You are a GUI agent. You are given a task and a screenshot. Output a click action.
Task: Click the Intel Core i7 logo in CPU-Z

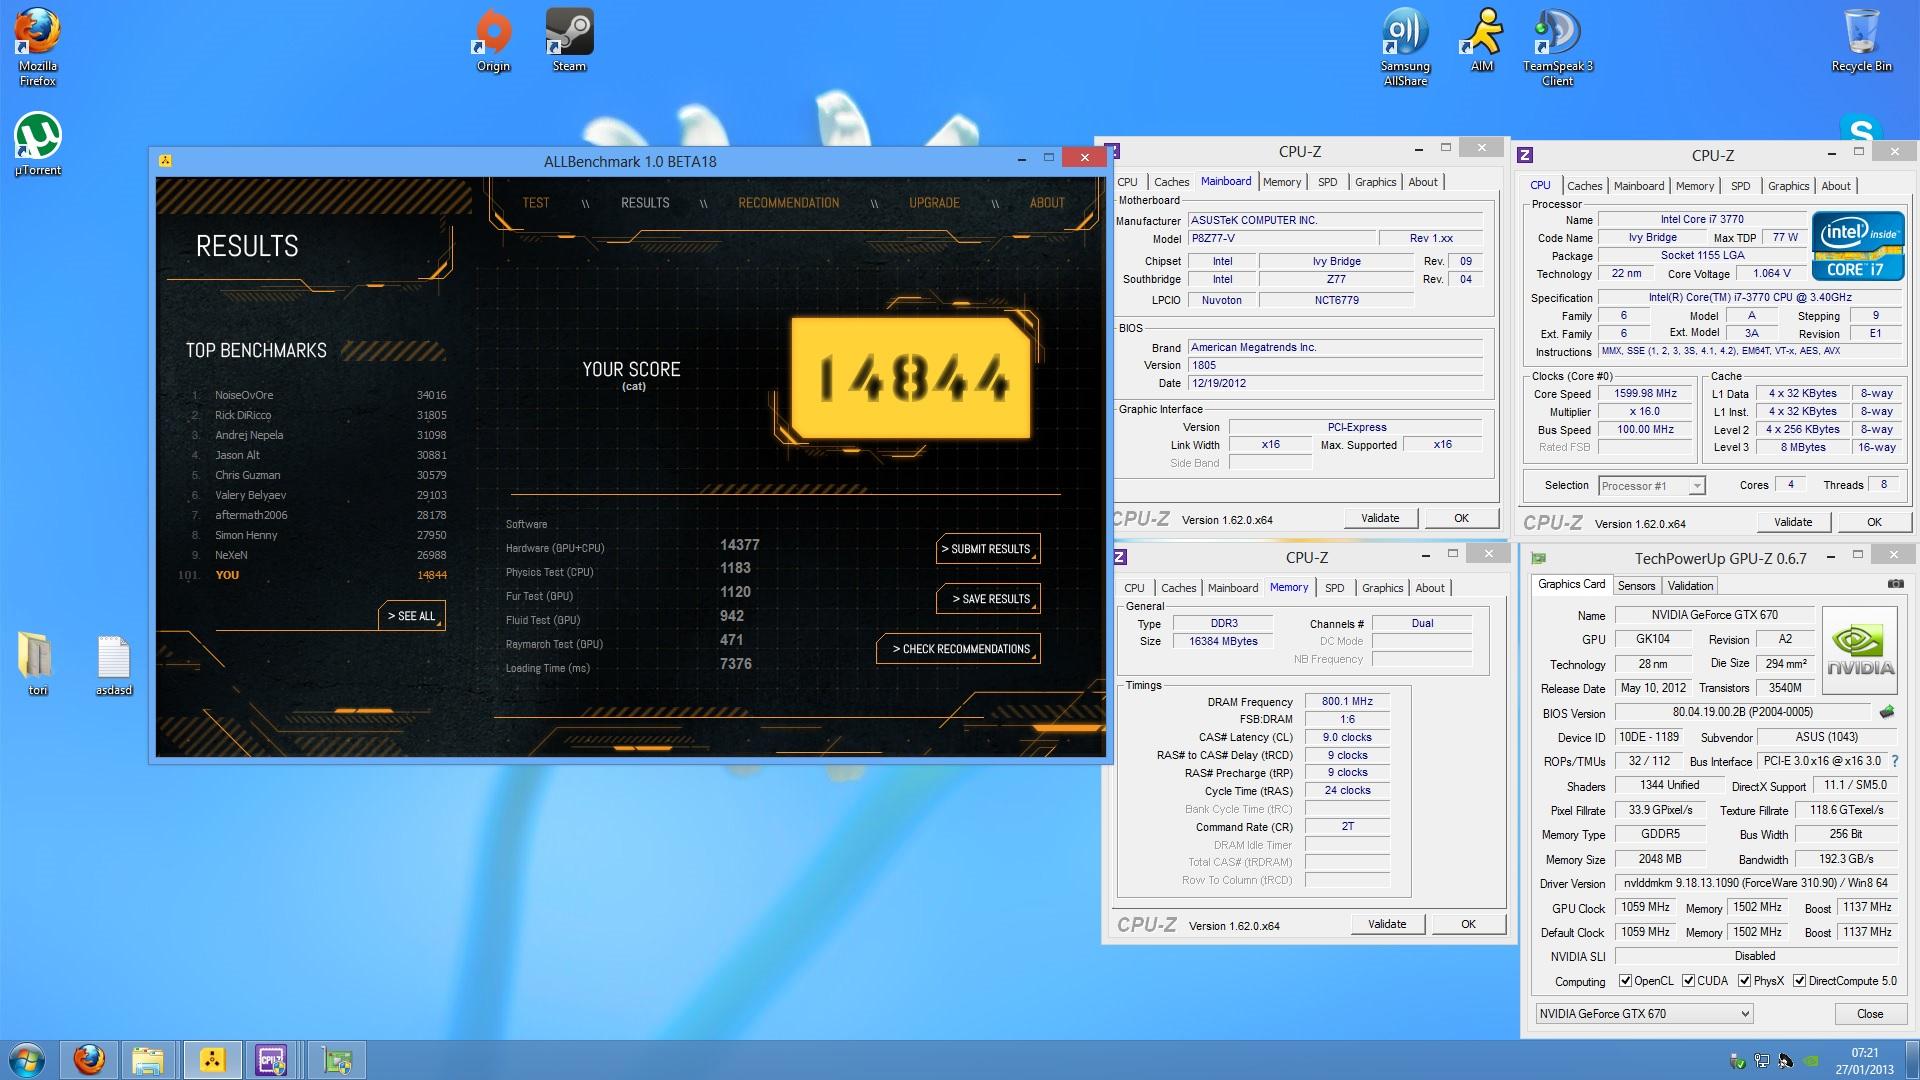[x=1858, y=245]
